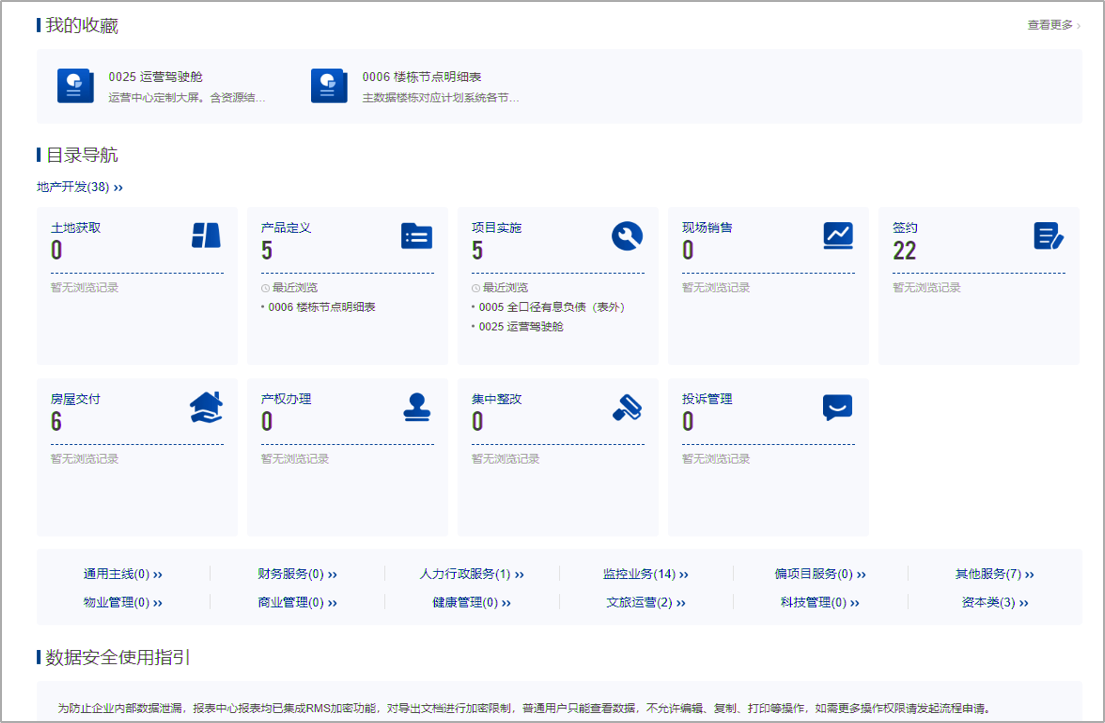Expand the 地产开发(38) category
Viewport: 1105px width, 723px height.
(80, 187)
